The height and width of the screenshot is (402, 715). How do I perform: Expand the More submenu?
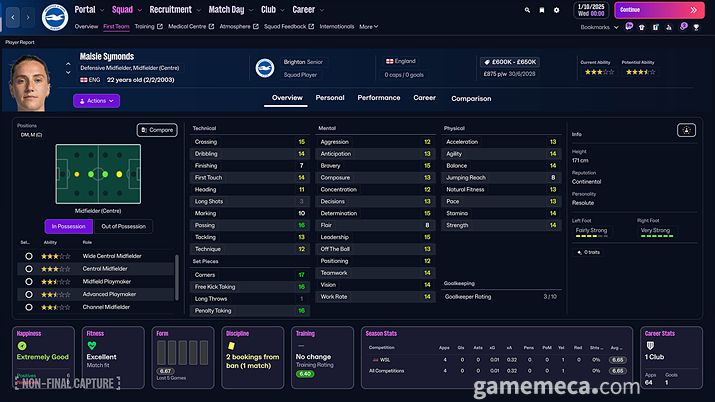click(x=368, y=27)
